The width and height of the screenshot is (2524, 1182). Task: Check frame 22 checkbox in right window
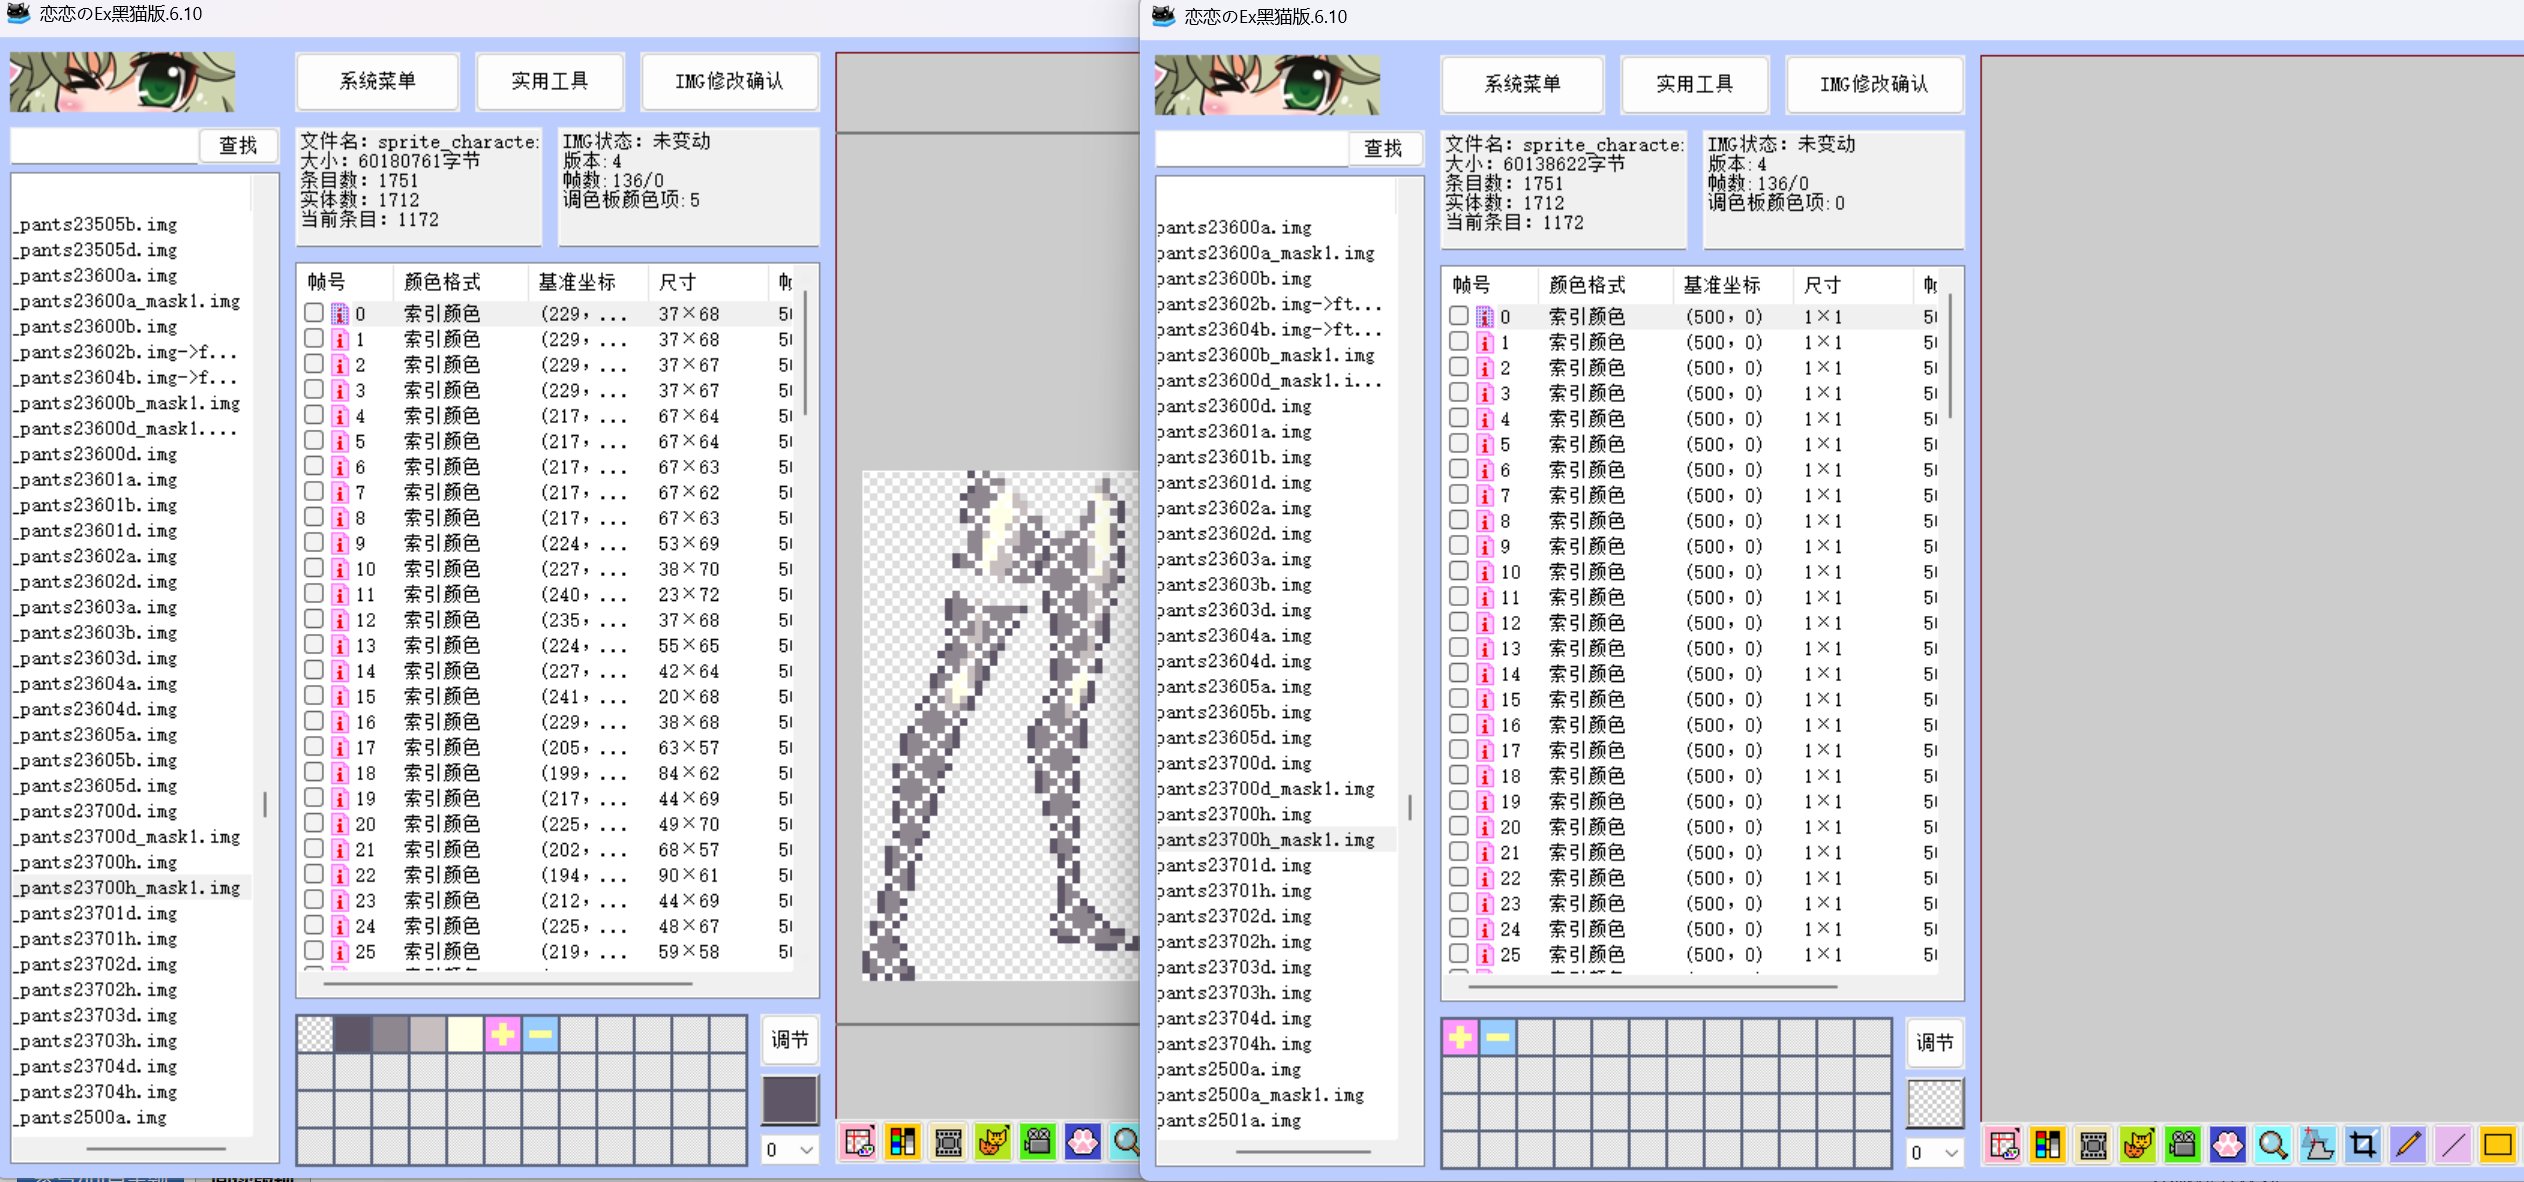tap(1459, 877)
